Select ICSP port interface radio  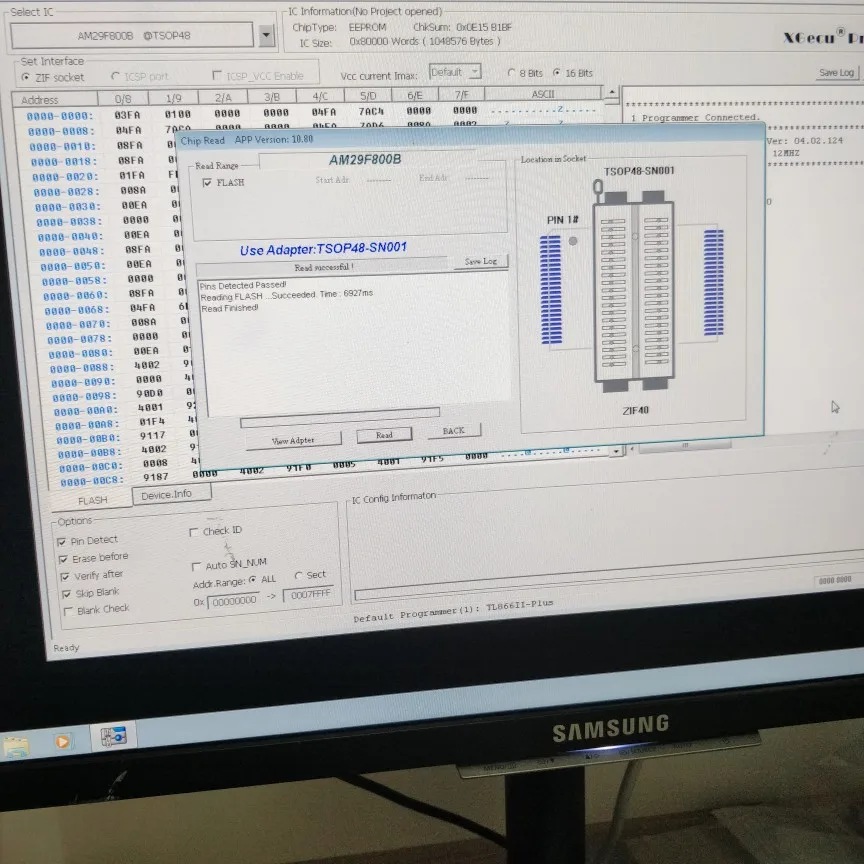point(115,76)
